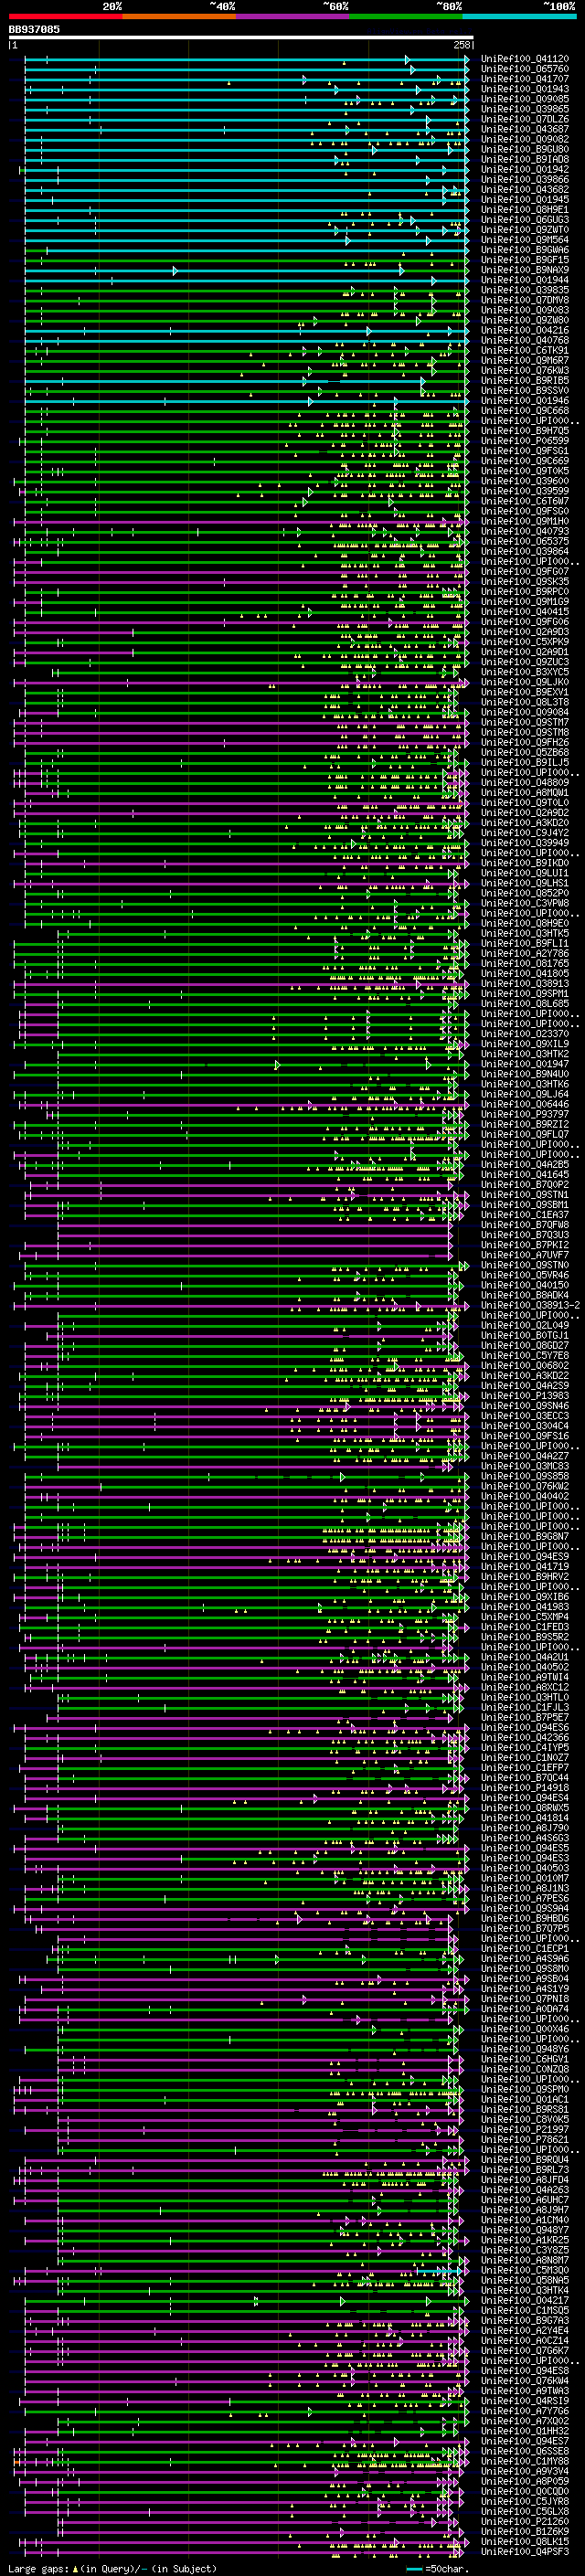
Task: Select the UniRef100_B9ILJ5 label
Action: click(x=525, y=762)
